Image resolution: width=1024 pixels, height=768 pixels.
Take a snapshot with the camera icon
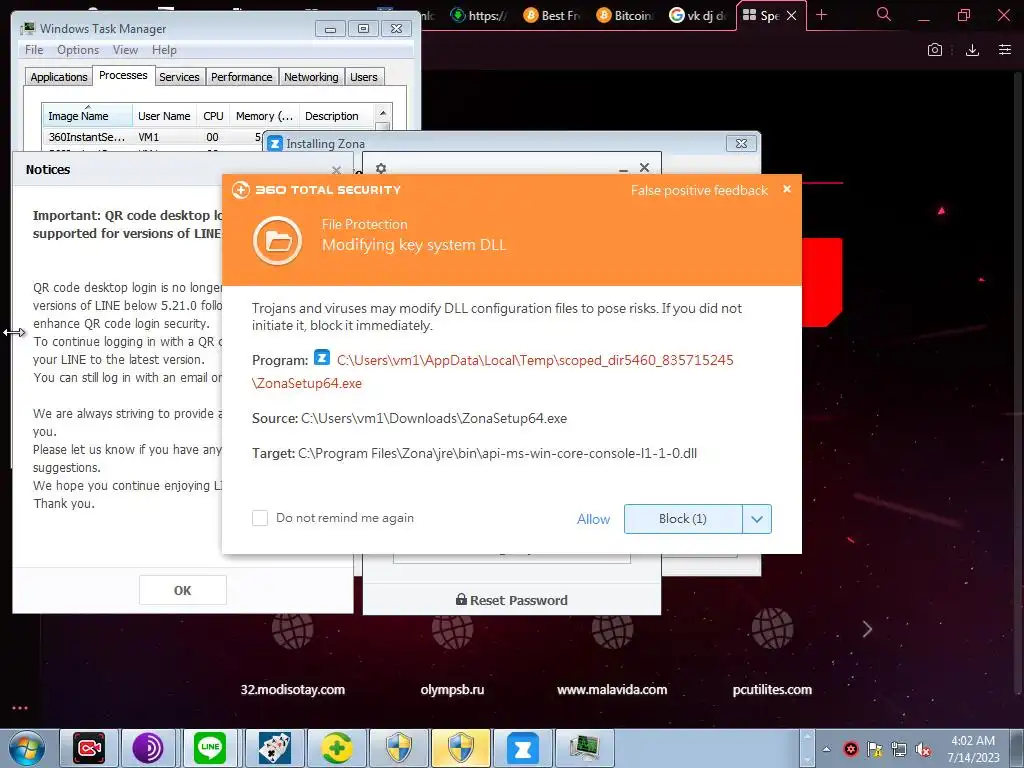935,50
